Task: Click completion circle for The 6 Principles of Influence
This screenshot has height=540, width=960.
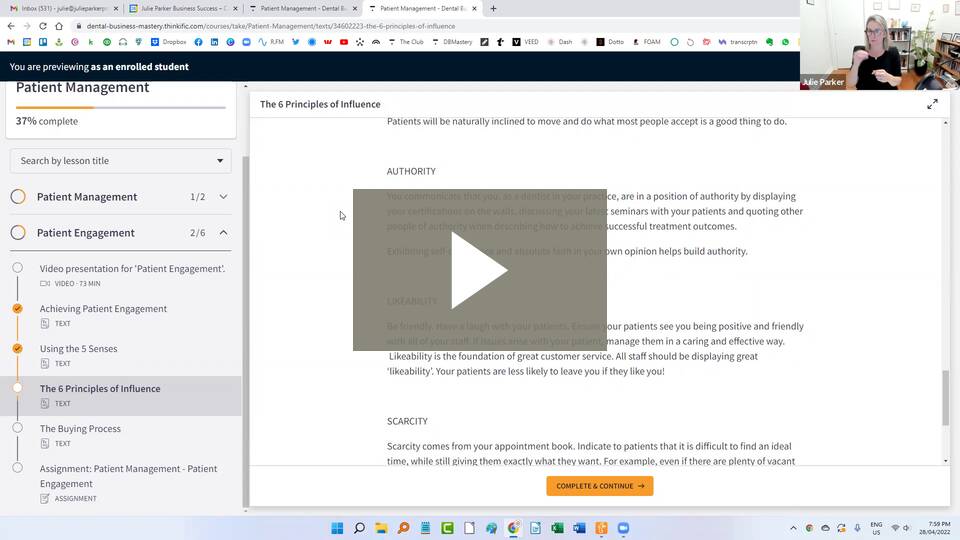Action: point(18,388)
